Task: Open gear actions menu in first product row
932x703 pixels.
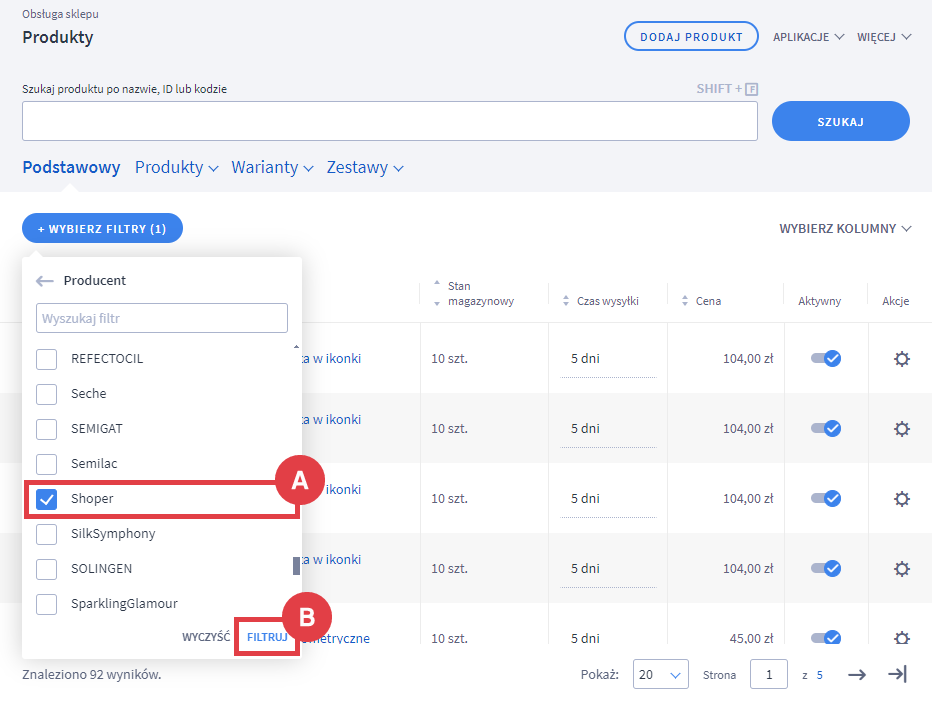Action: (901, 359)
